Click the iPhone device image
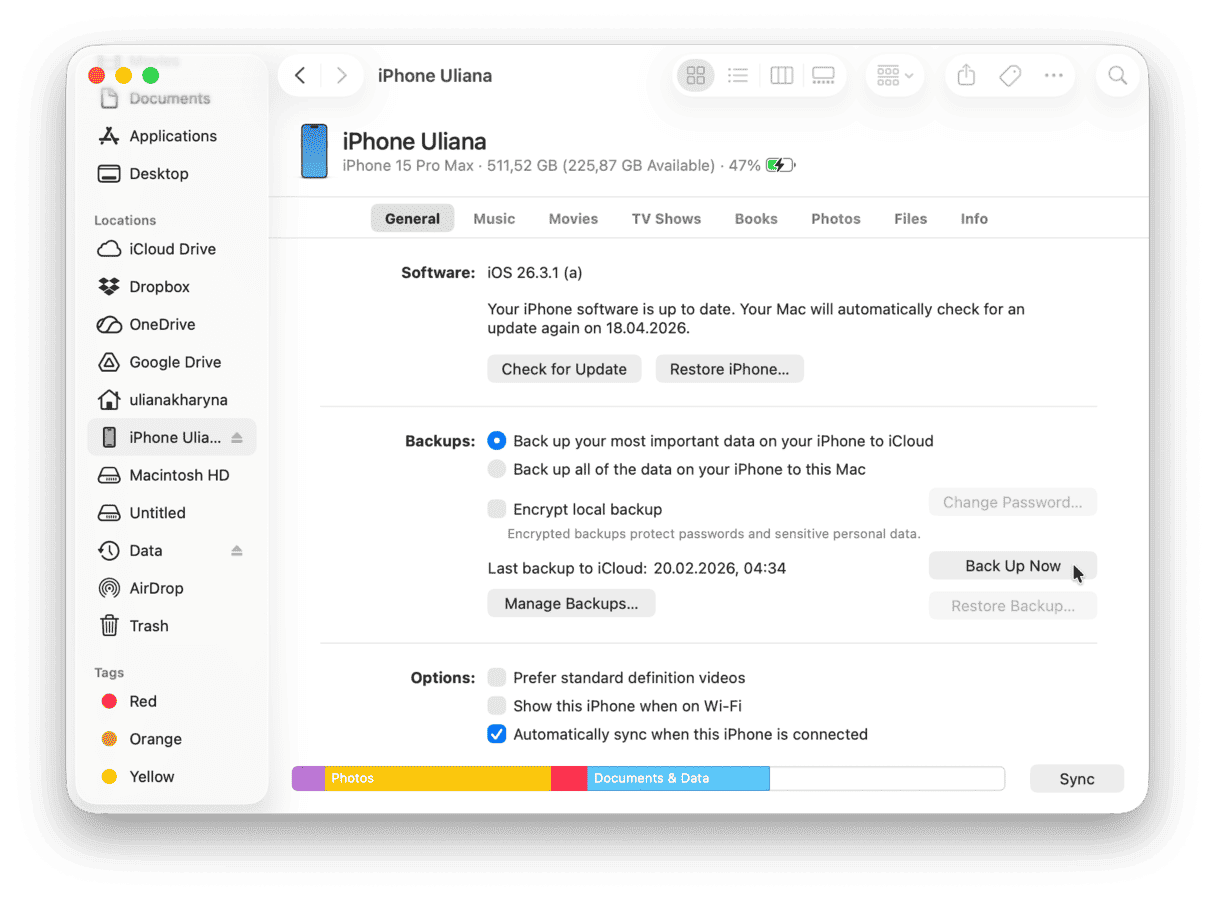1215x901 pixels. [314, 152]
